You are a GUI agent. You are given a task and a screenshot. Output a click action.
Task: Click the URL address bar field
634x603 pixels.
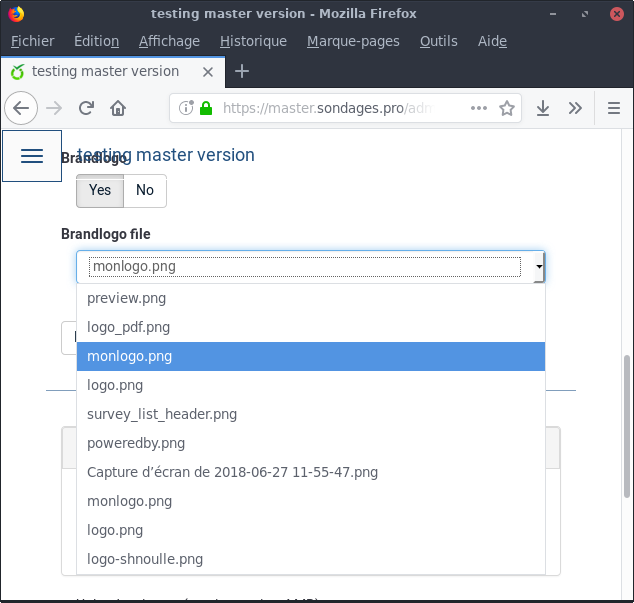tap(340, 108)
